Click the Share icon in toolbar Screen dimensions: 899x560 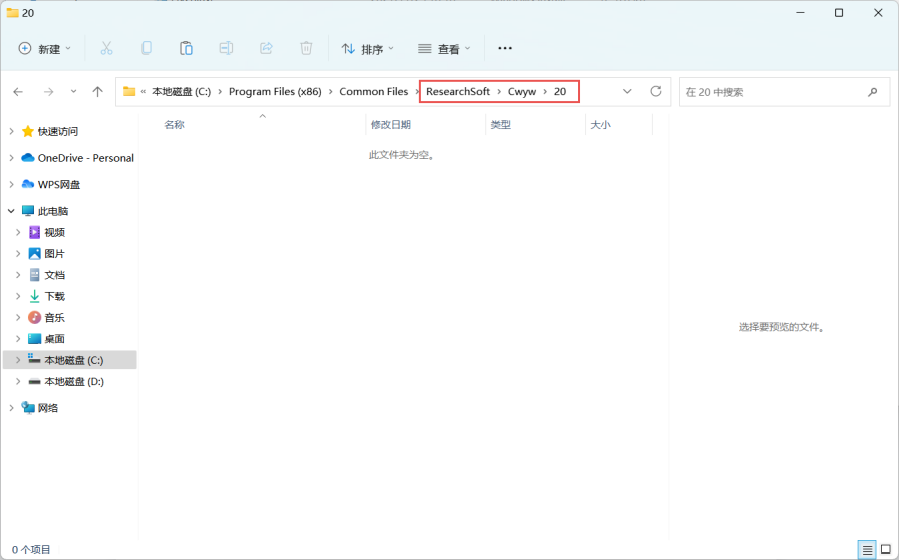[x=266, y=48]
